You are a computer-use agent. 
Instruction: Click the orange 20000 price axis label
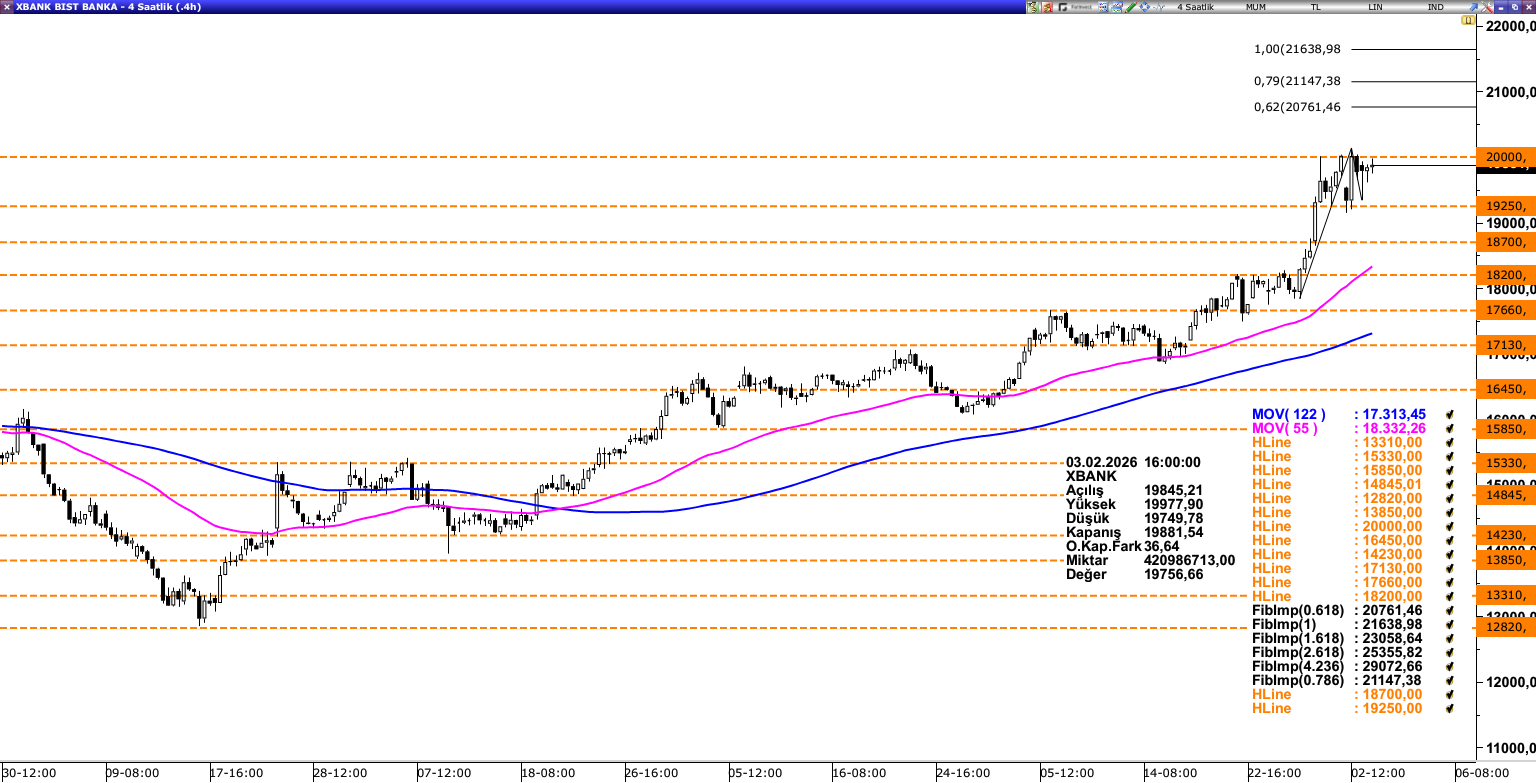[1505, 157]
